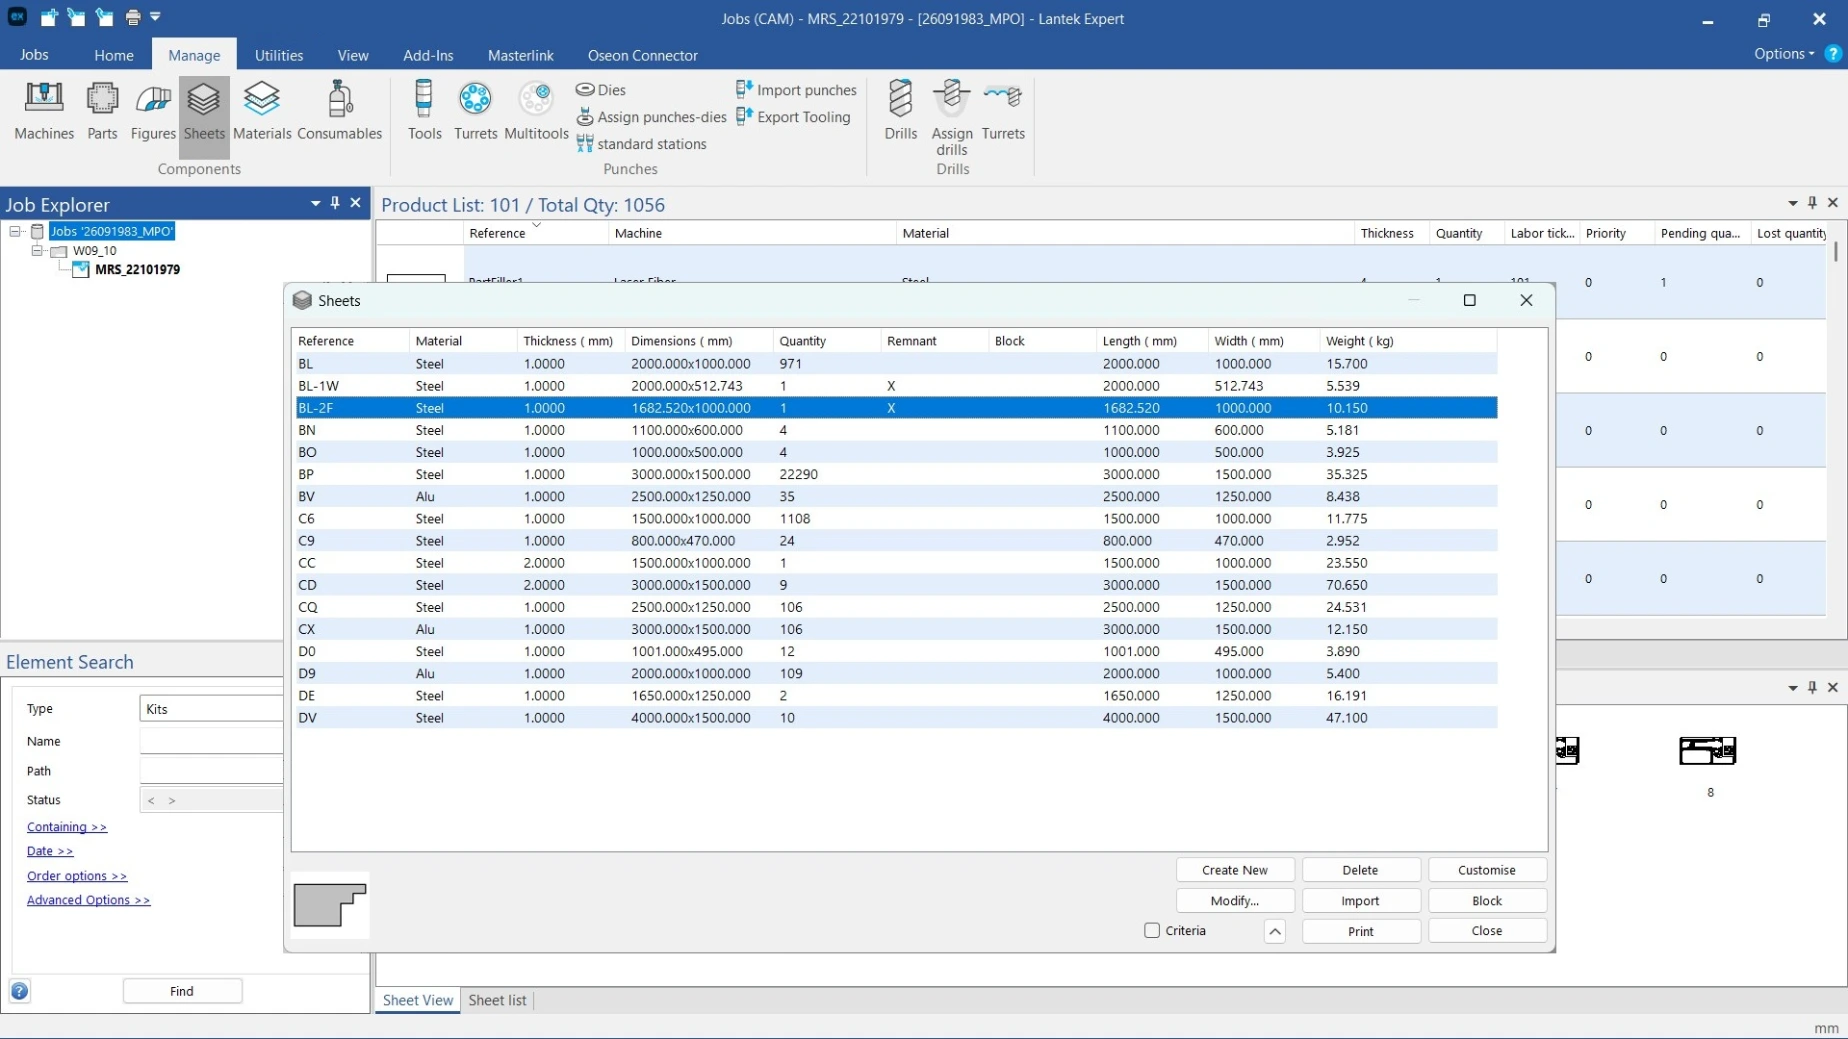Open the Options dropdown menu
This screenshot has height=1039, width=1848.
pos(1783,54)
